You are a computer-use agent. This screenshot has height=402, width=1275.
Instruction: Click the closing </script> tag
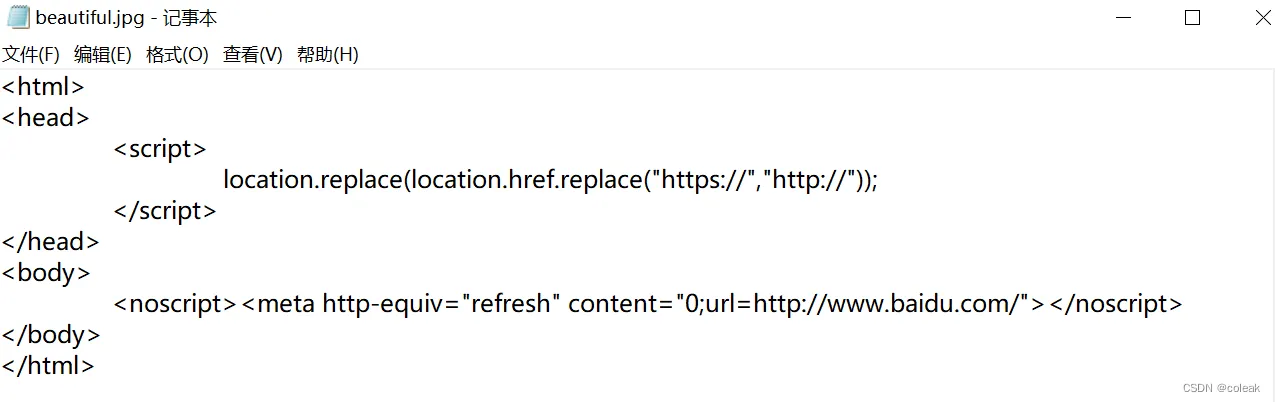[165, 211]
